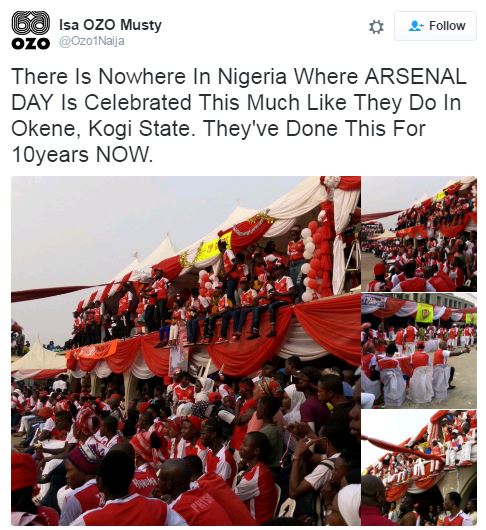486x530 pixels.
Task: Click the yellow flag in the middle-right photo
Action: (x=424, y=313)
